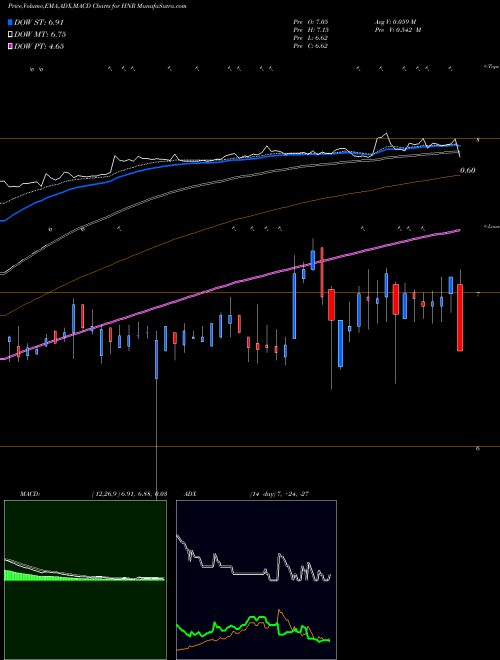Click the 'DOW PT: 4.65' legend text
Screen dimensions: 500x660
click(x=39, y=46)
